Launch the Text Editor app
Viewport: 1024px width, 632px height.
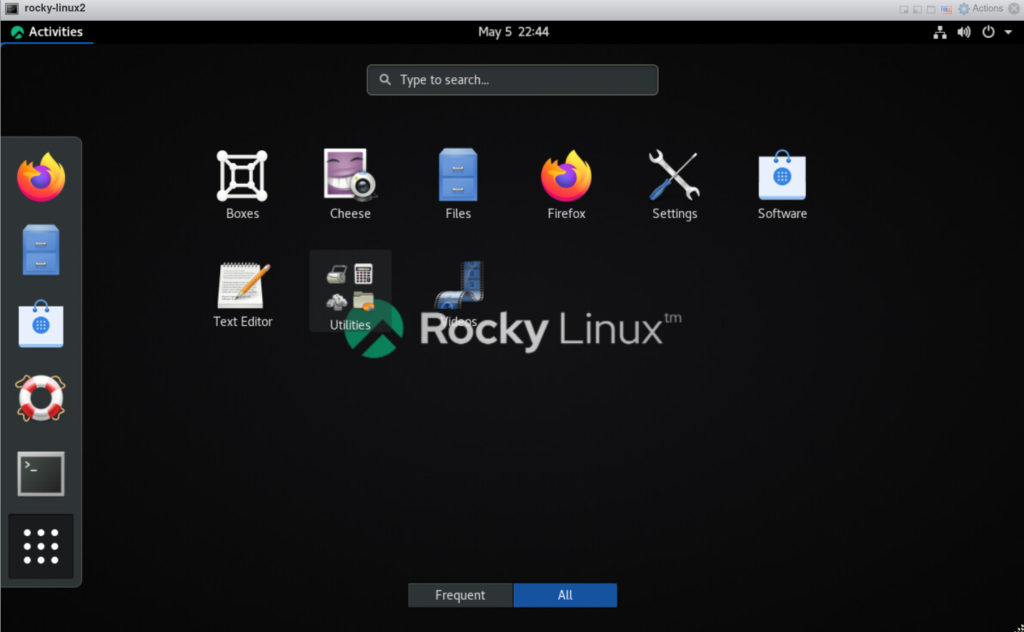[242, 293]
